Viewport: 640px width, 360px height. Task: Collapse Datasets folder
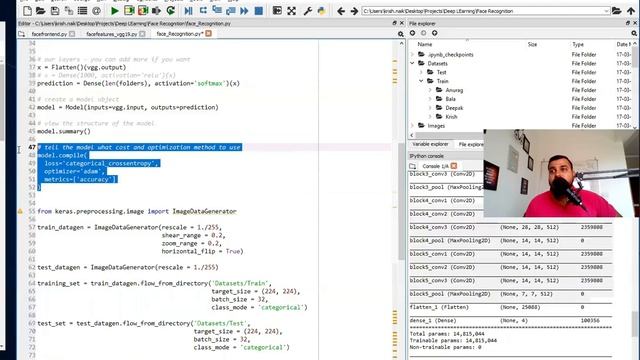(412, 63)
